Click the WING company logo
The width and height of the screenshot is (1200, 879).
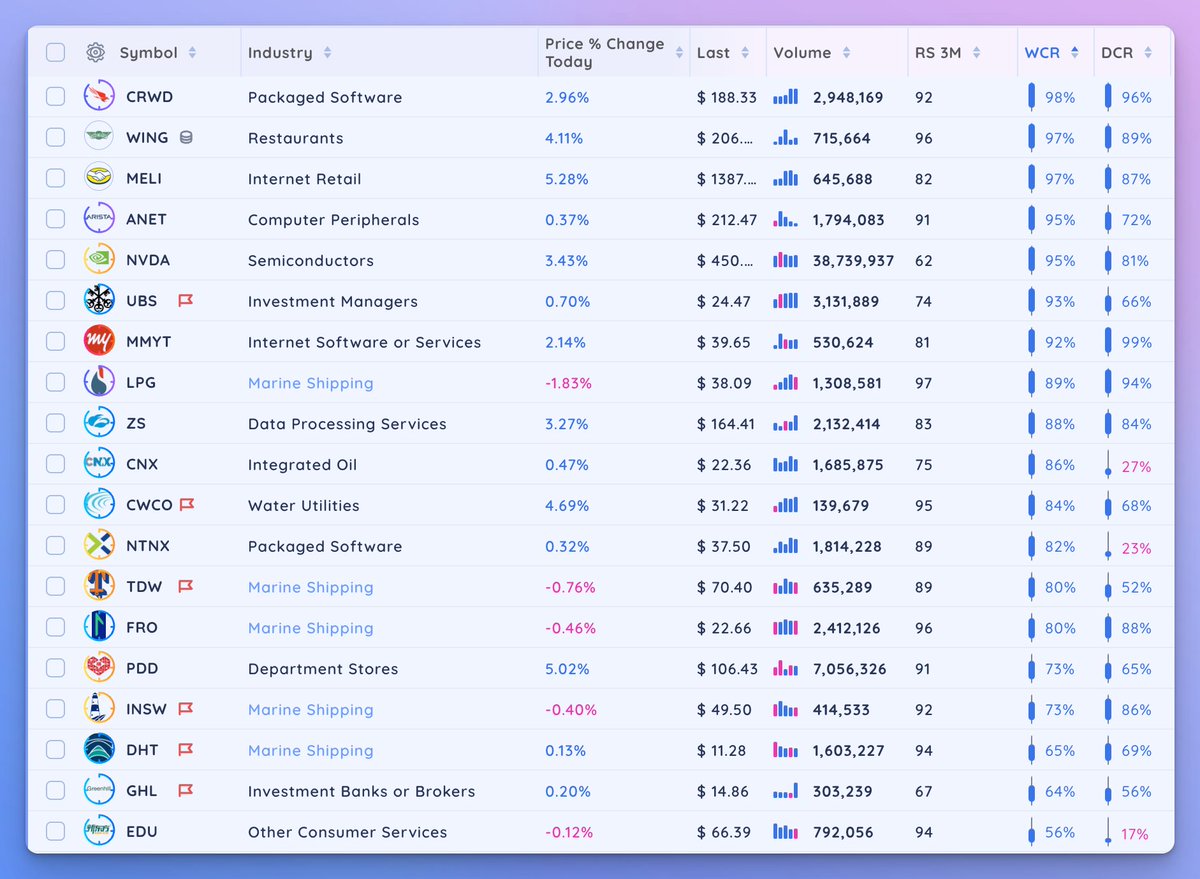click(x=99, y=138)
